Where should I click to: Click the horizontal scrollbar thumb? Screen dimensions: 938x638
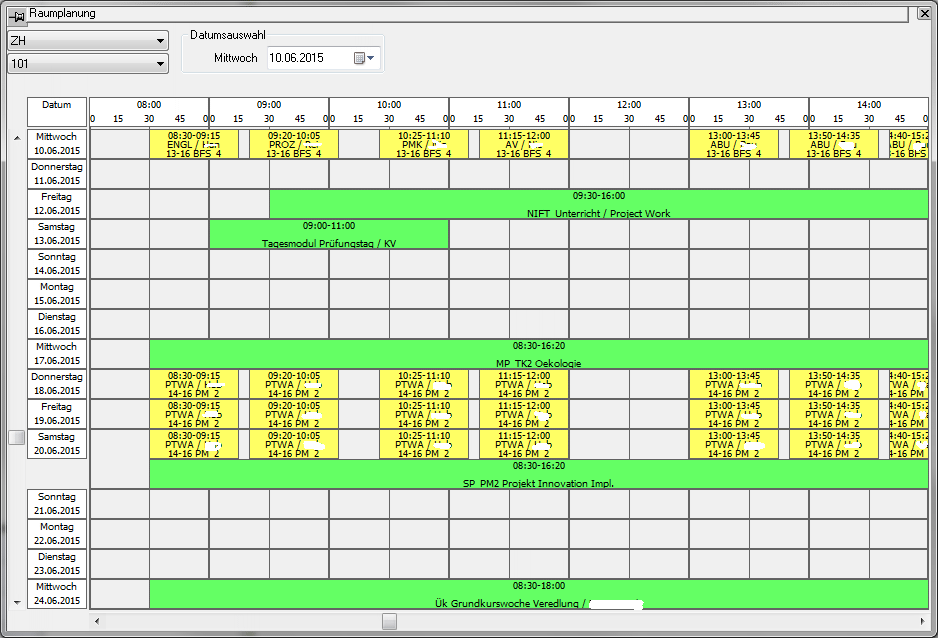(x=389, y=621)
